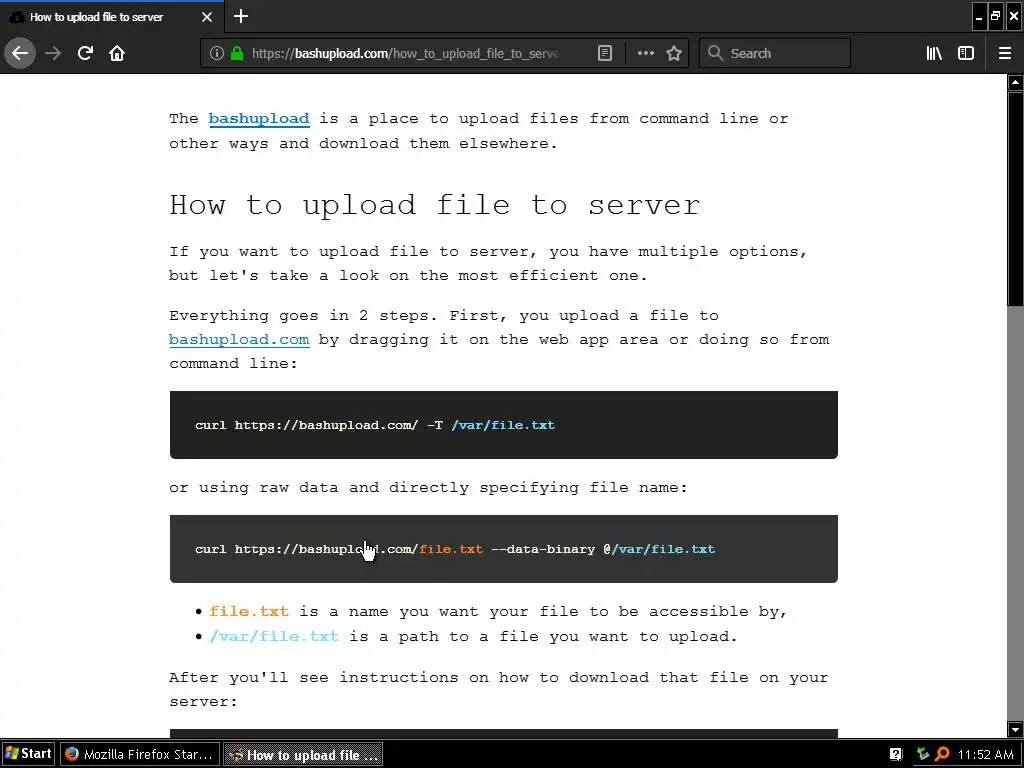The image size is (1024, 768).
Task: Click the orange magnifier tray icon
Action: (942, 754)
